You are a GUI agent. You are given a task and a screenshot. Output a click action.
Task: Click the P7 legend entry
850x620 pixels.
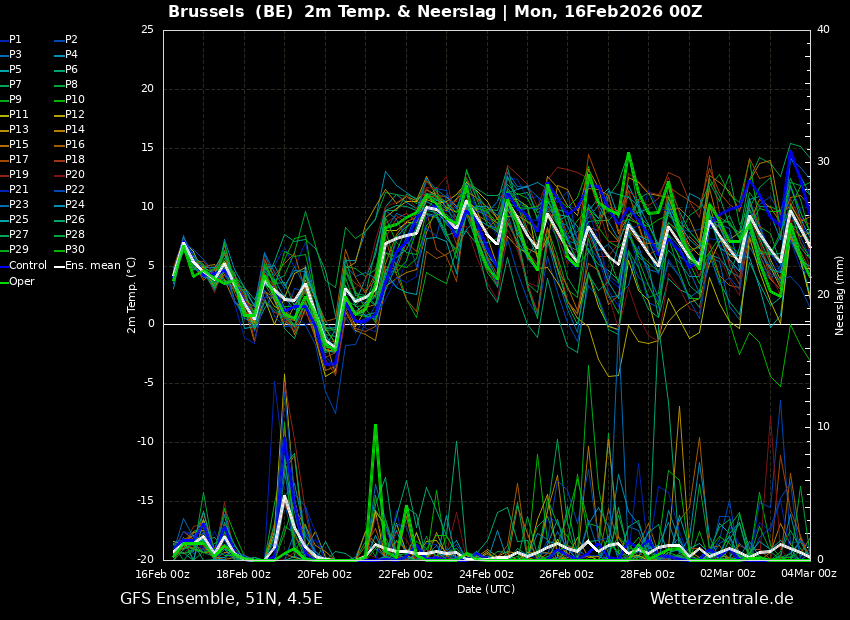click(x=11, y=85)
